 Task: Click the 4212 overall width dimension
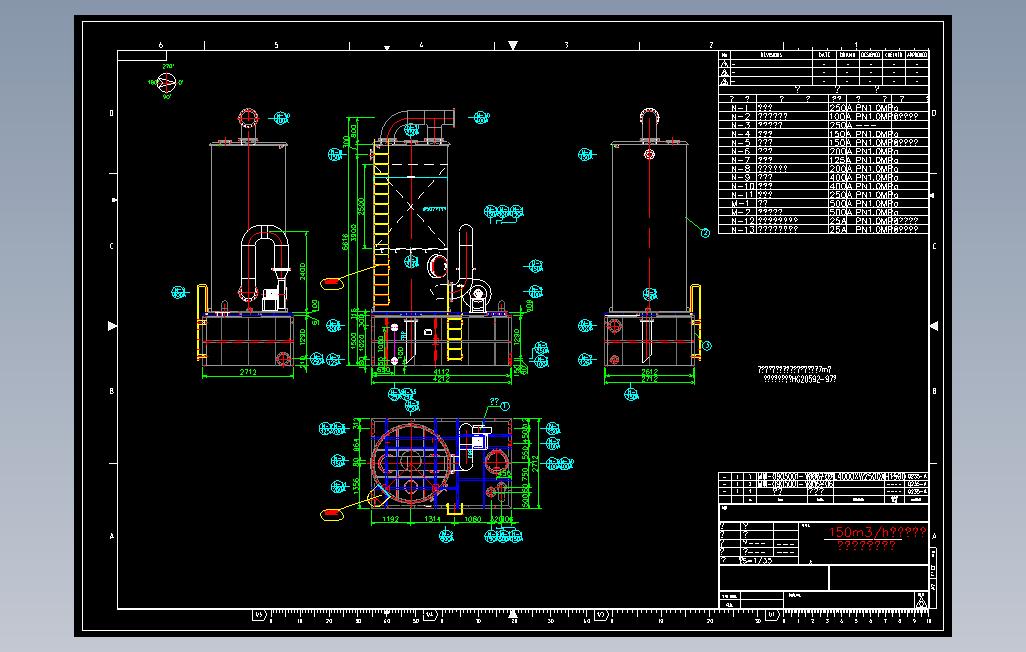(x=441, y=378)
